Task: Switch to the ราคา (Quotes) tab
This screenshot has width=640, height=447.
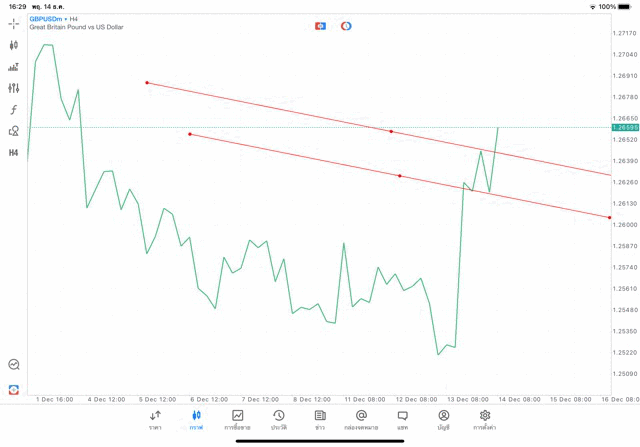Action: (155, 419)
